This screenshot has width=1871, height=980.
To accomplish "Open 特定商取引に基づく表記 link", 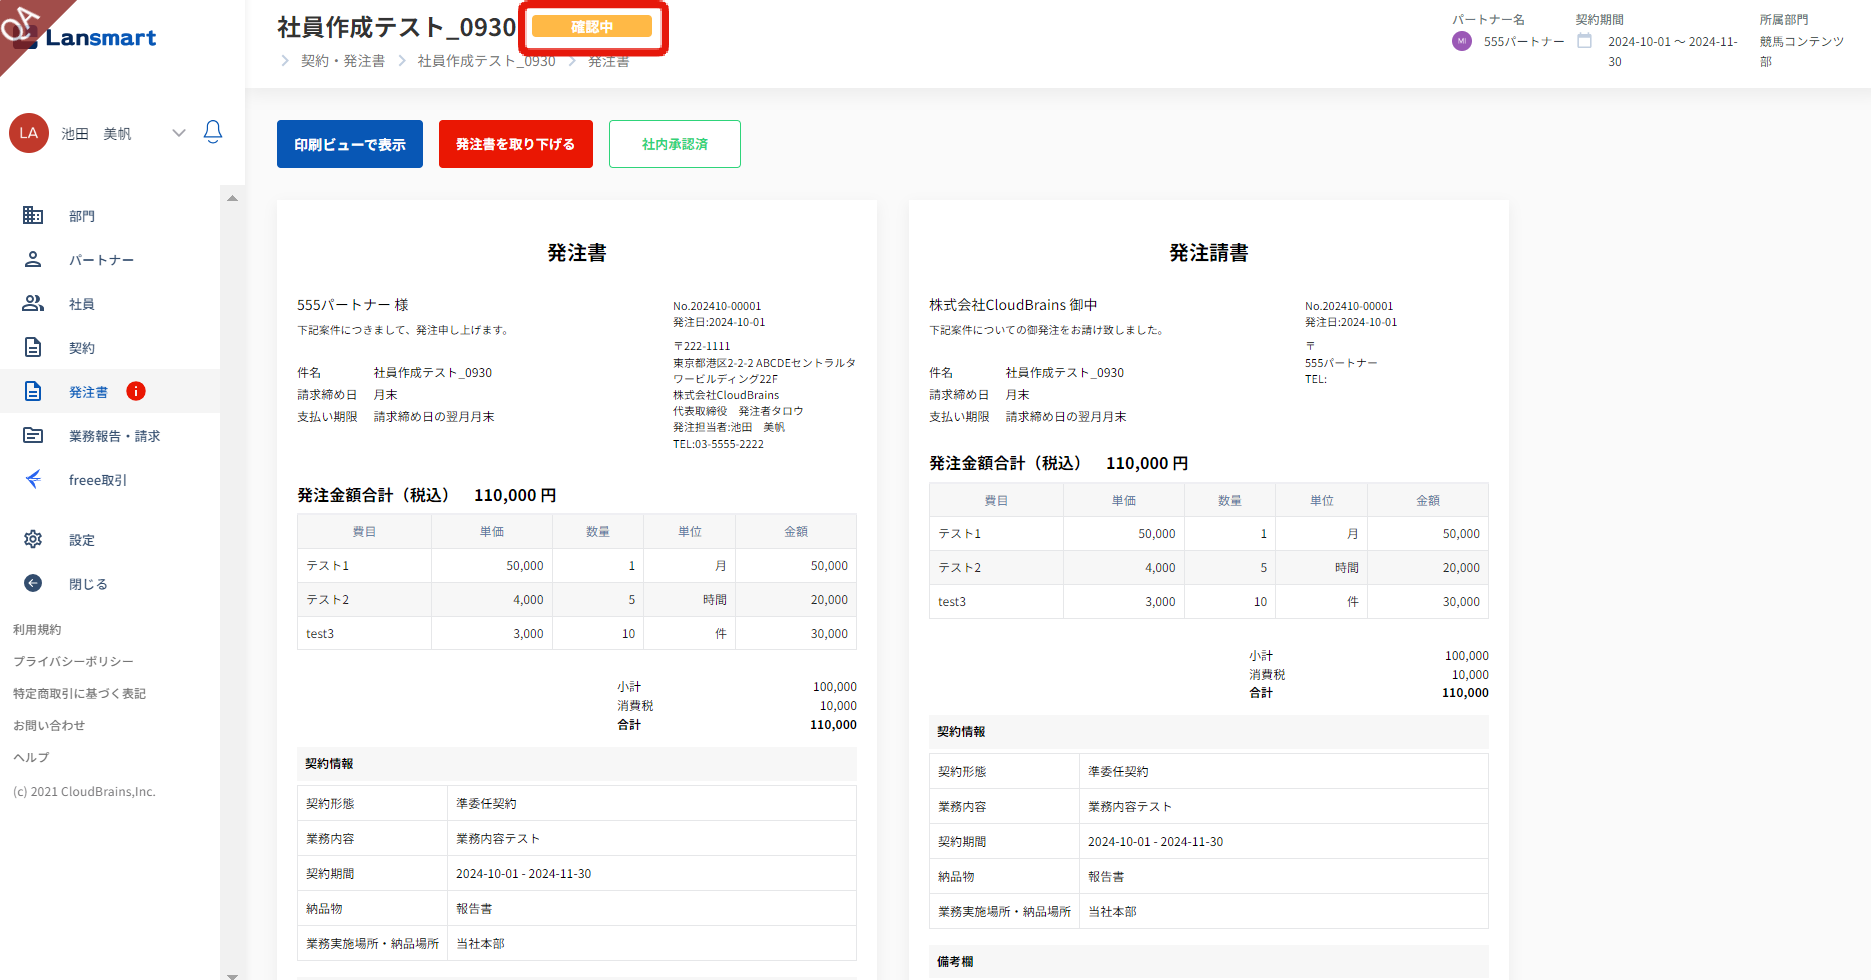I will pyautogui.click(x=79, y=693).
